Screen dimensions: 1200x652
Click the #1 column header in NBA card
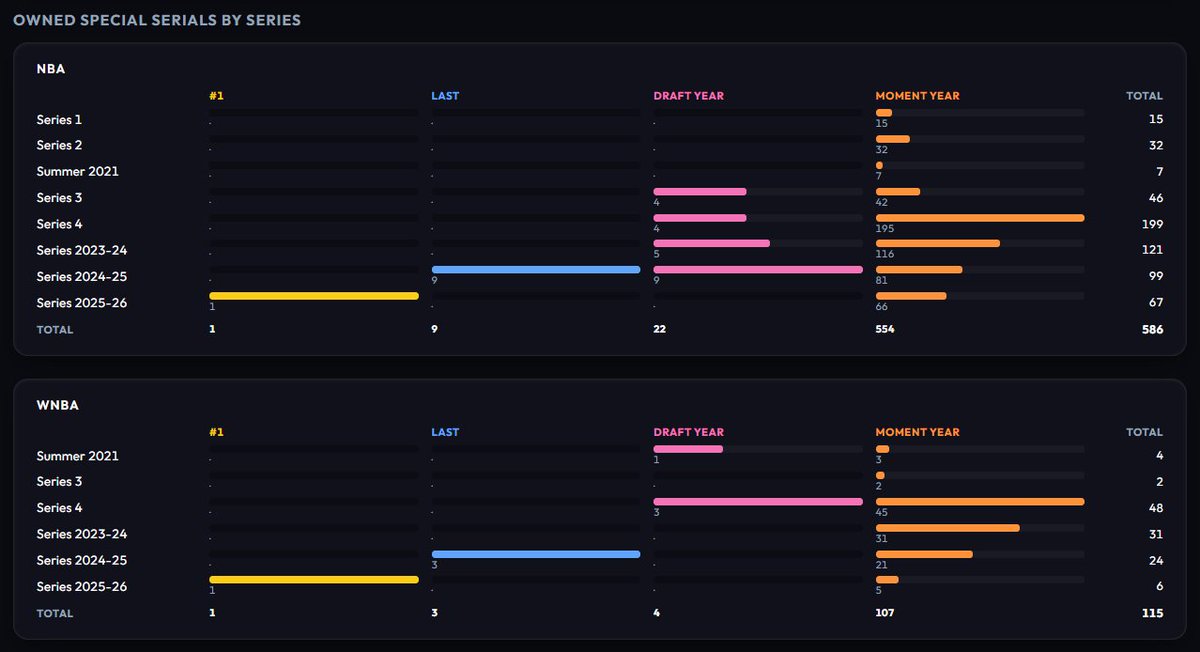216,96
